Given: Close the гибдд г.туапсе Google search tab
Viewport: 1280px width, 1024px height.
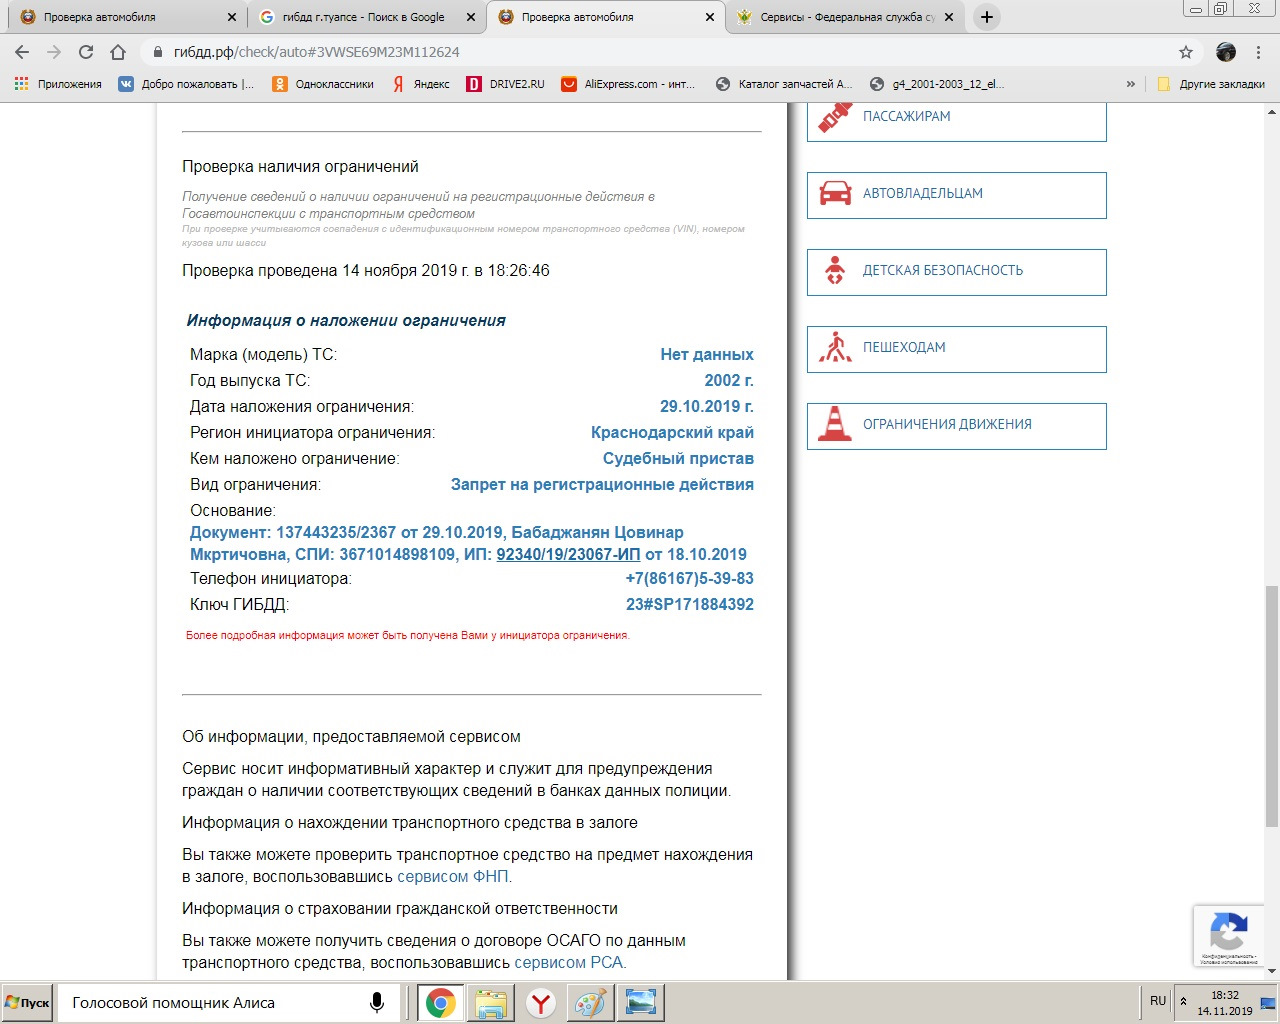Looking at the screenshot, I should tap(471, 17).
